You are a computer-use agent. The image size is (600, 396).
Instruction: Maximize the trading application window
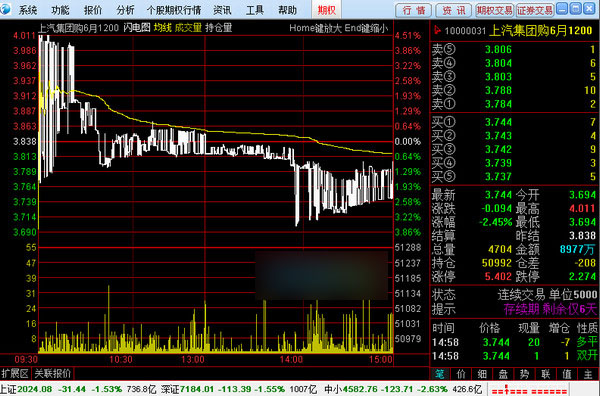576,8
